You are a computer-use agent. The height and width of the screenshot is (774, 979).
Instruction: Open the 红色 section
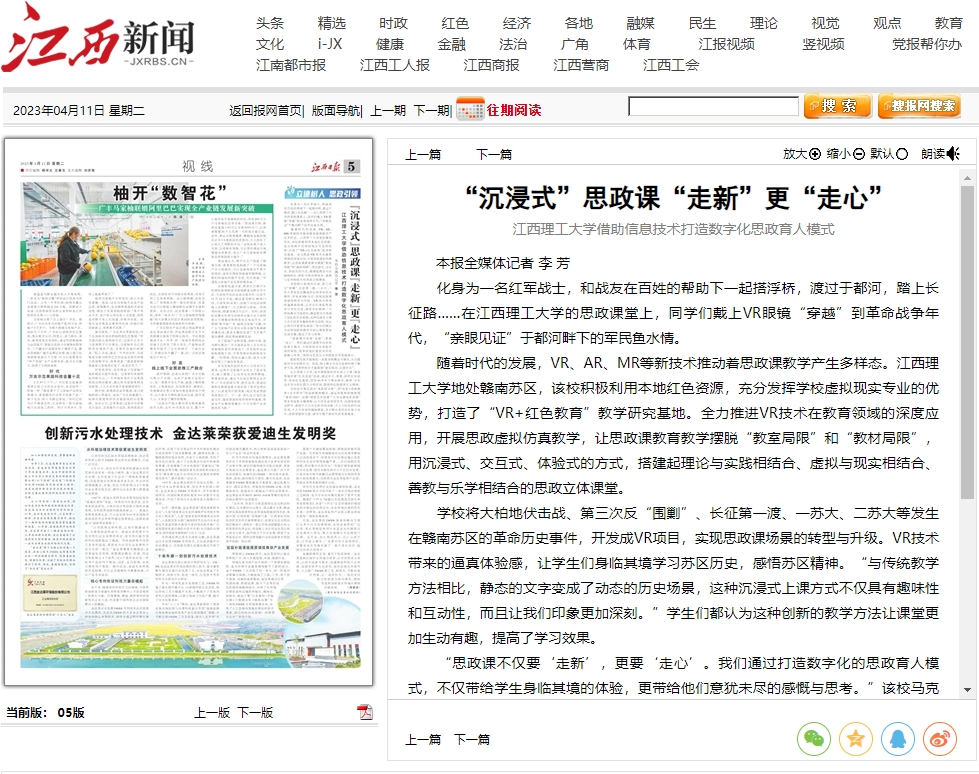point(455,23)
